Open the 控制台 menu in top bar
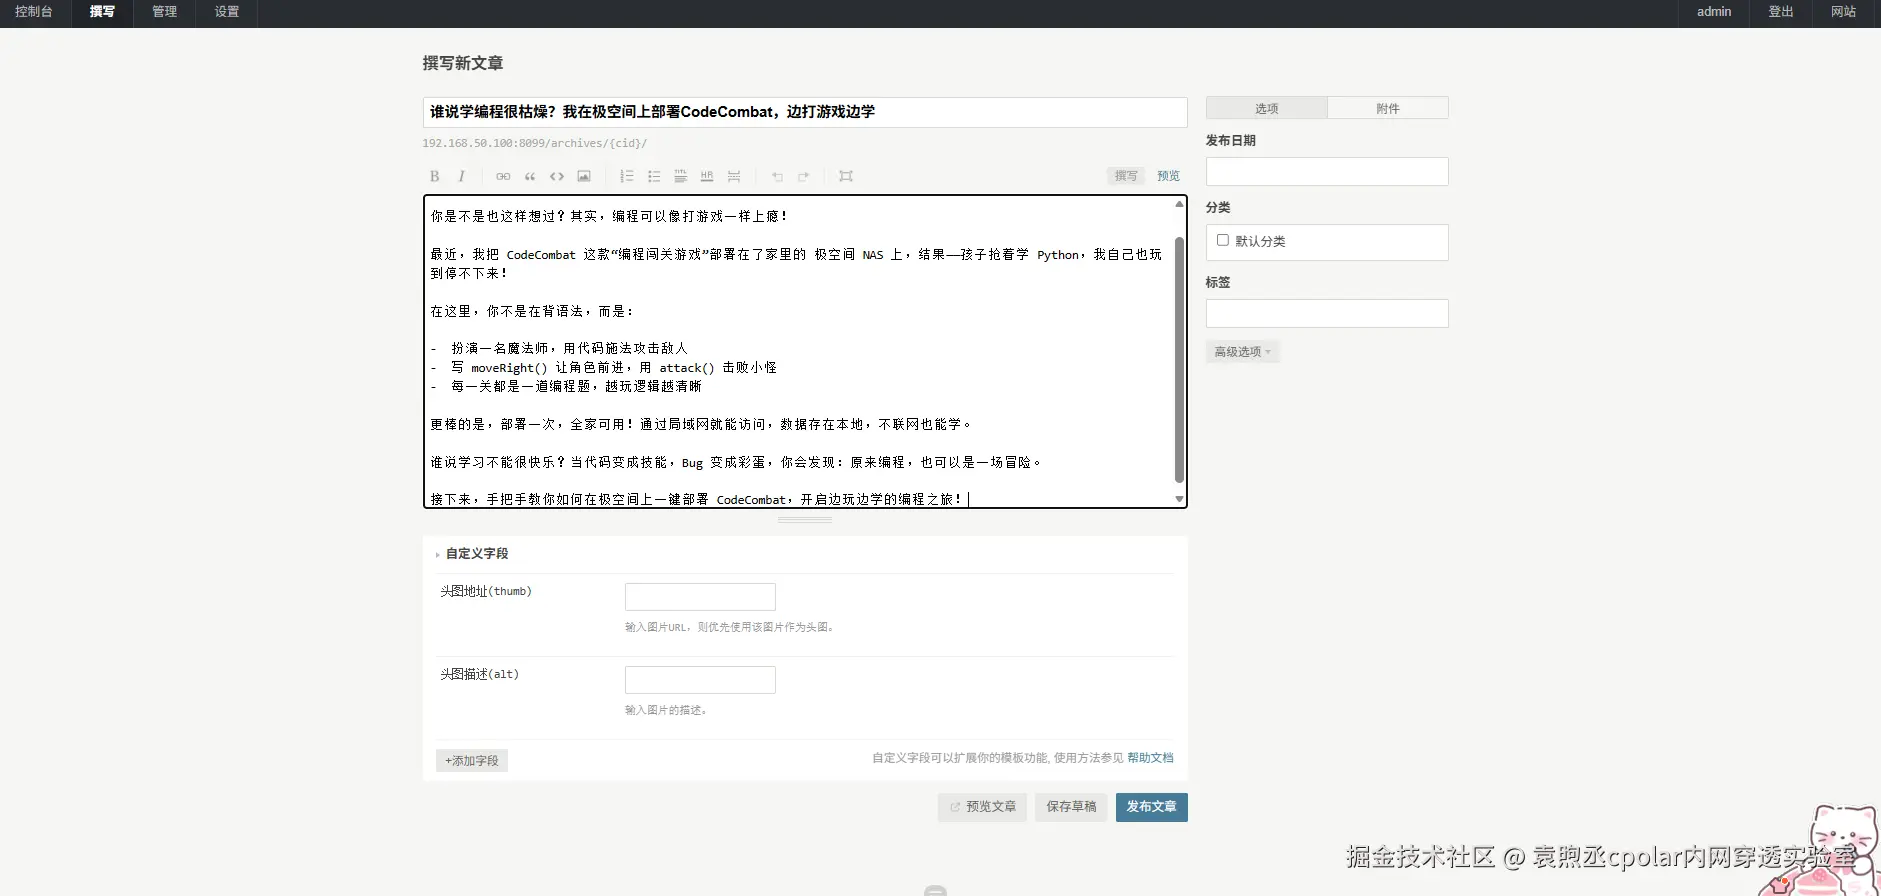Screen dimensions: 1881x896 34,12
